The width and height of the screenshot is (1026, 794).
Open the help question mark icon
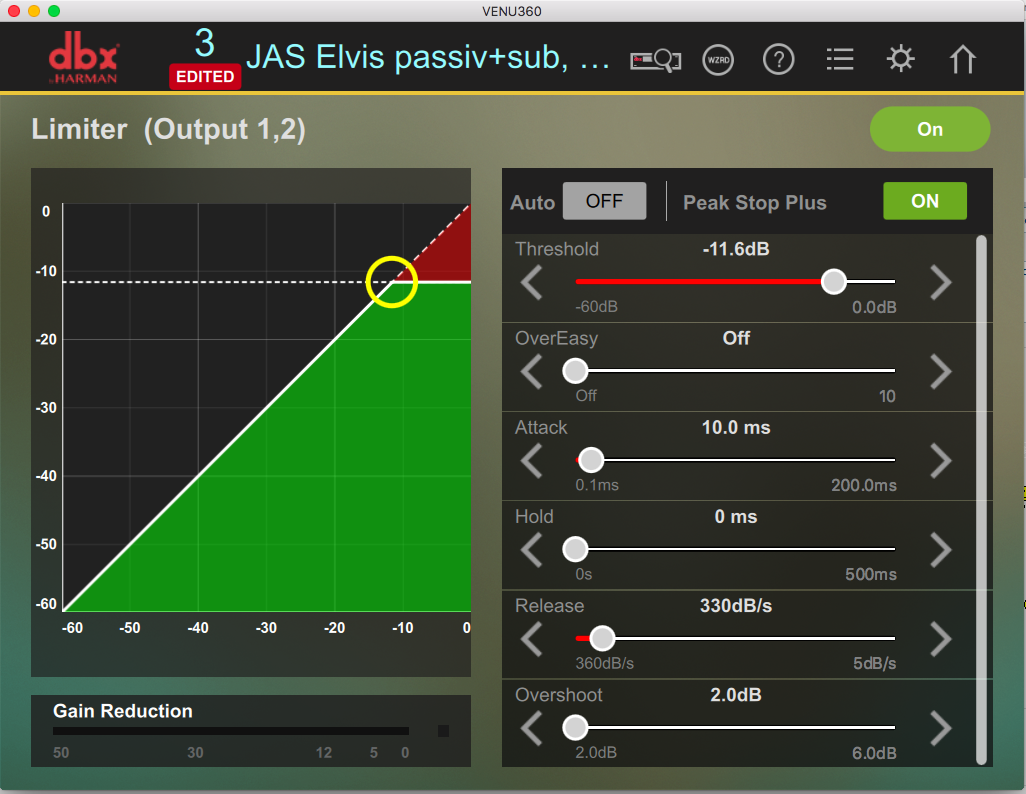point(778,59)
